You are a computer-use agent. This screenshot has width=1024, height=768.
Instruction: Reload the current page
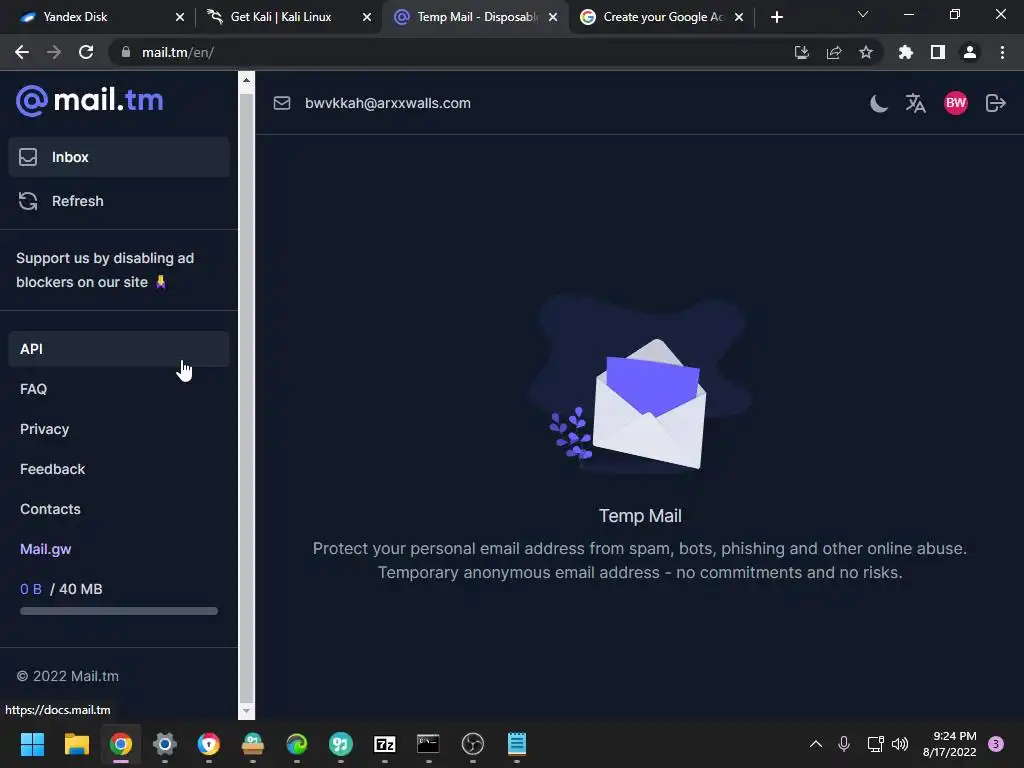(x=86, y=52)
